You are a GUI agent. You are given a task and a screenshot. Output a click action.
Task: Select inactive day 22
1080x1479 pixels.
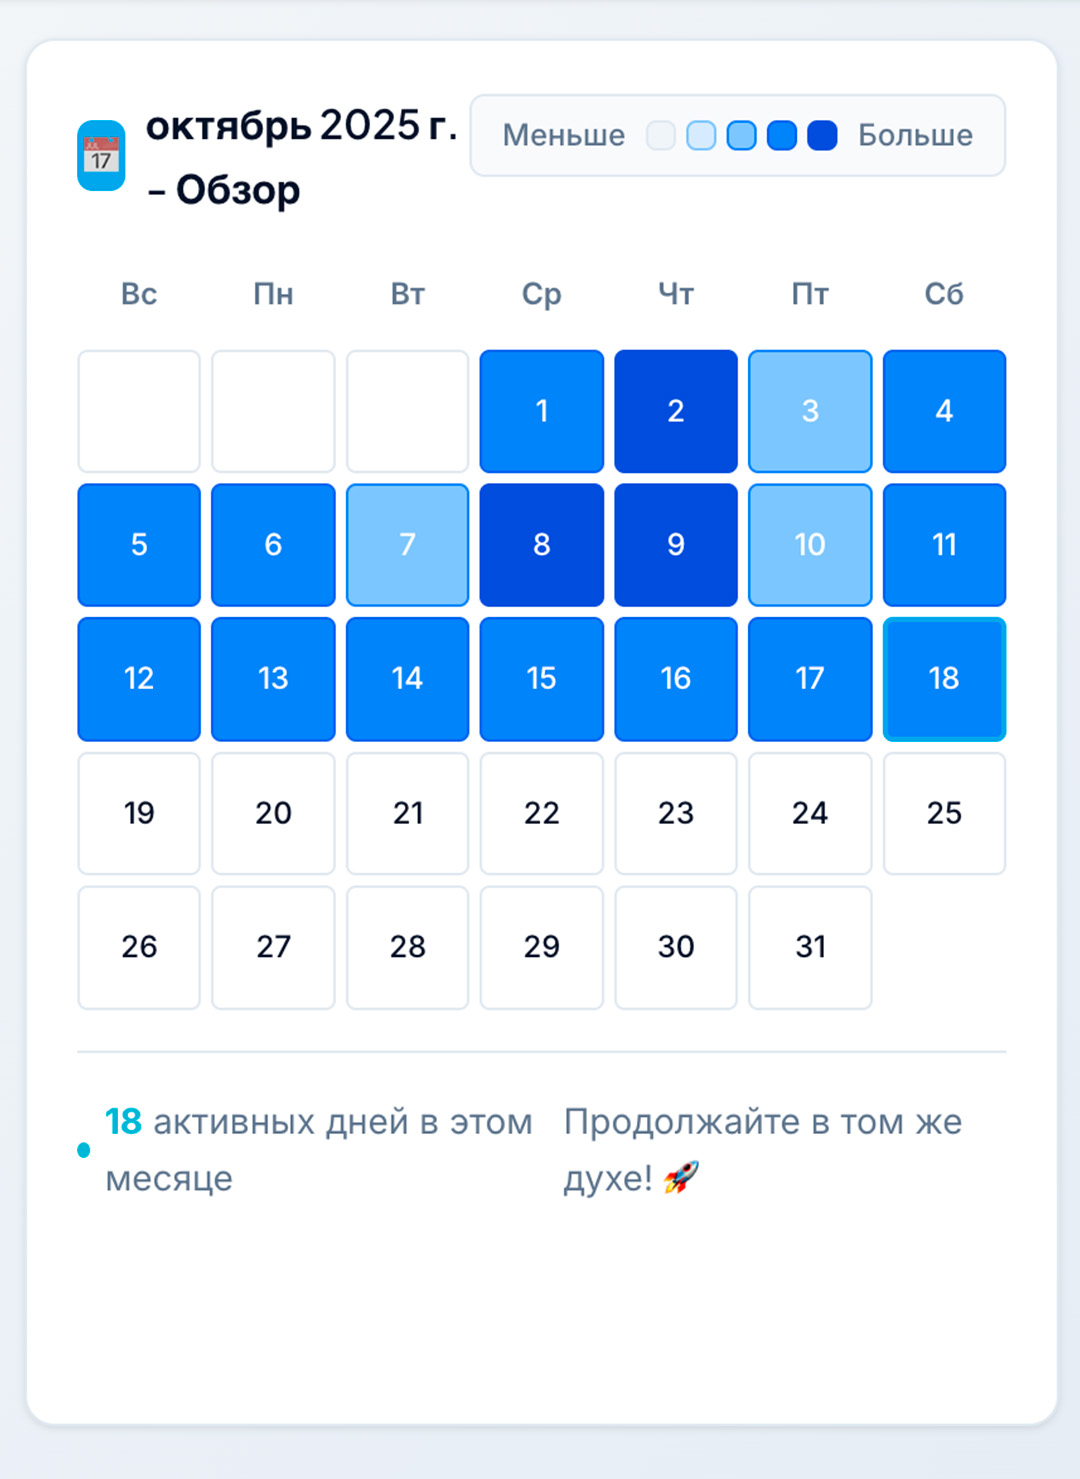point(541,813)
